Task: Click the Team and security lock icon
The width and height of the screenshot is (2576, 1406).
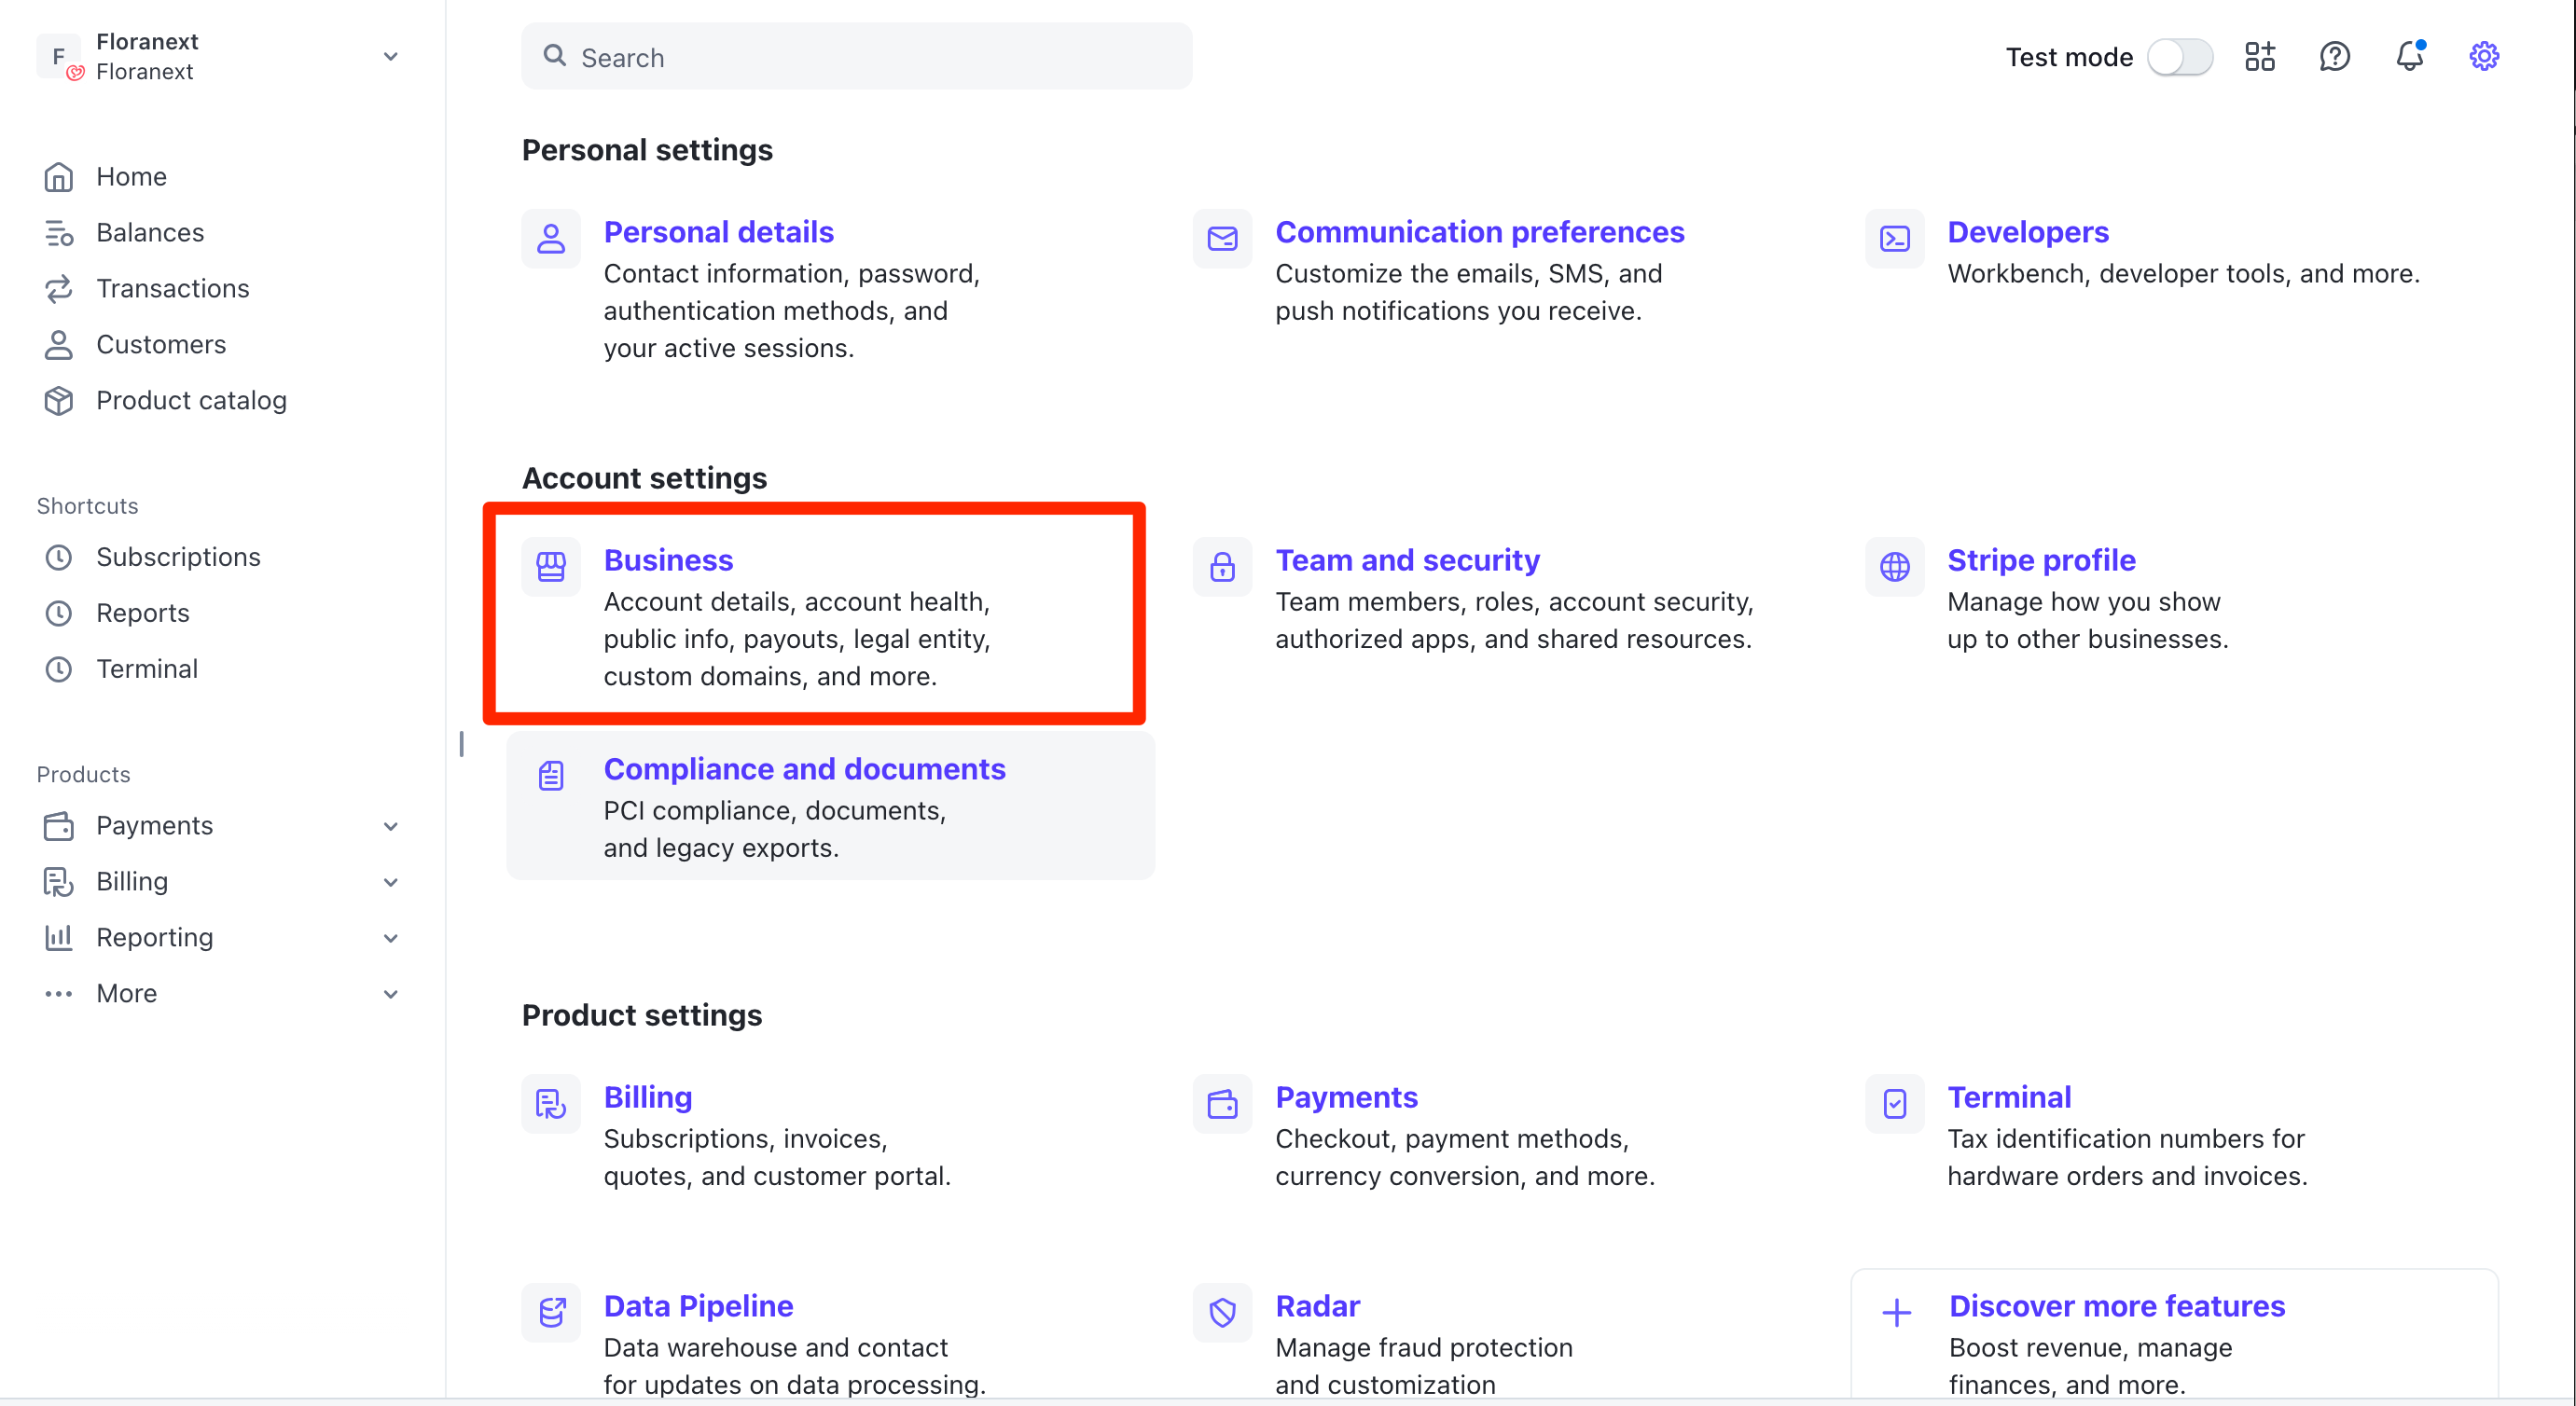Action: click(1222, 566)
